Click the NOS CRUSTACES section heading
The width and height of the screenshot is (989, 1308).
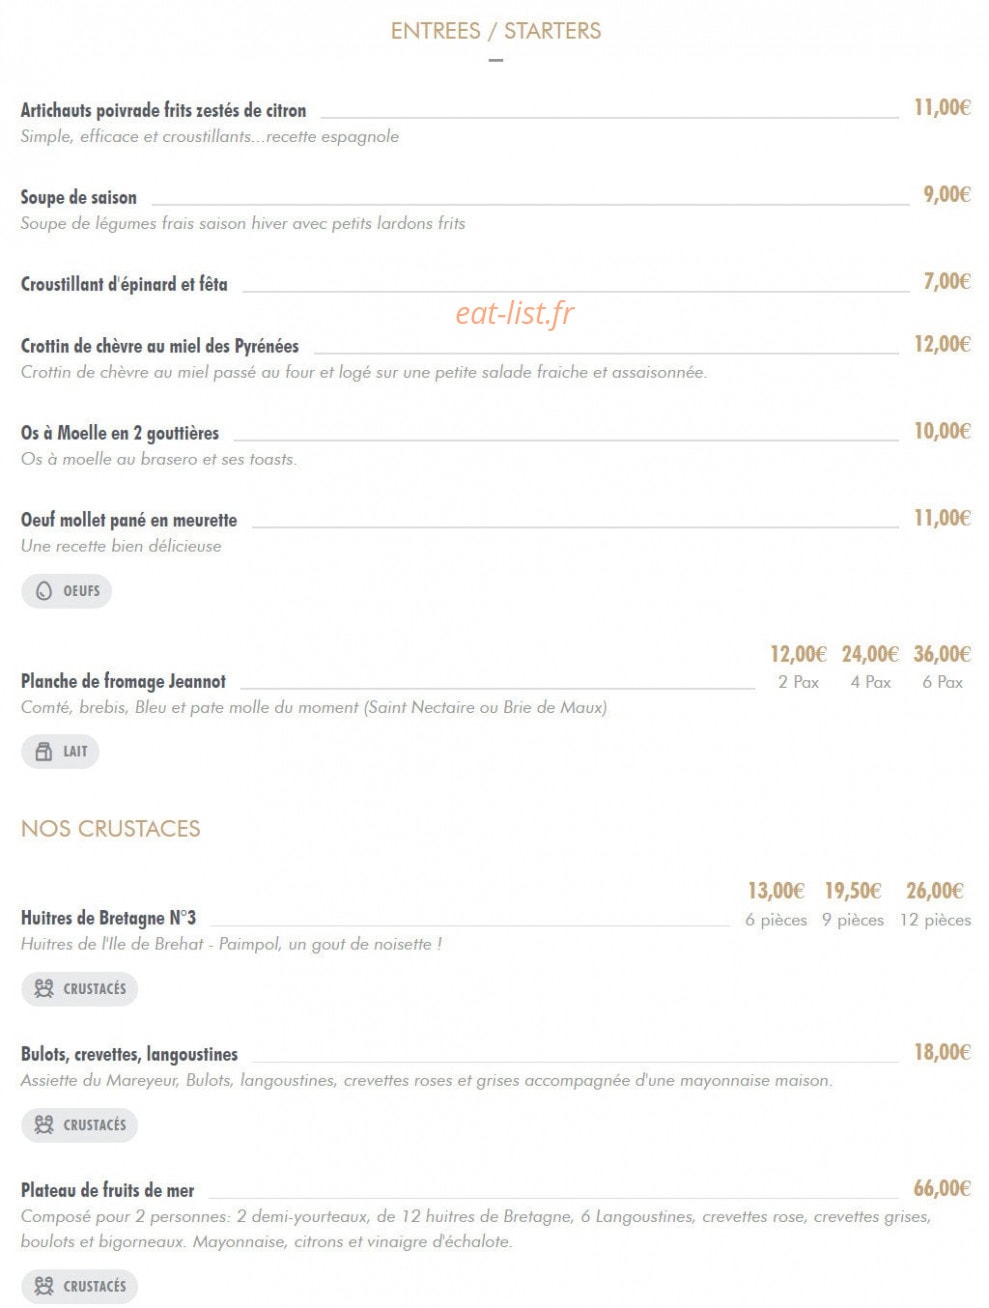click(x=111, y=828)
